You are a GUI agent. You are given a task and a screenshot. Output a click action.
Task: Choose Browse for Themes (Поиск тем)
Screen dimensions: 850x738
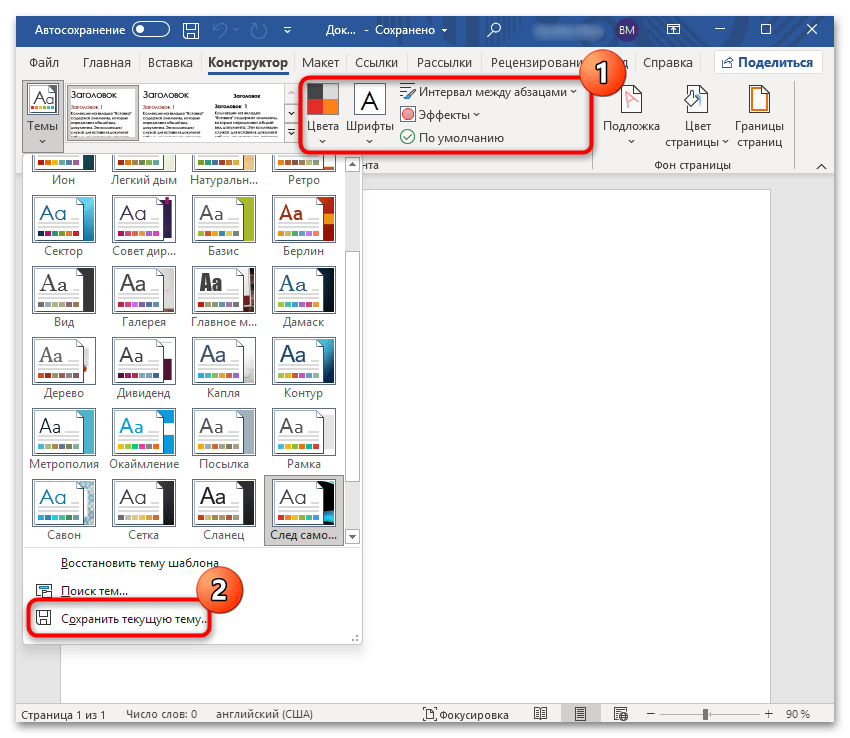pos(95,591)
